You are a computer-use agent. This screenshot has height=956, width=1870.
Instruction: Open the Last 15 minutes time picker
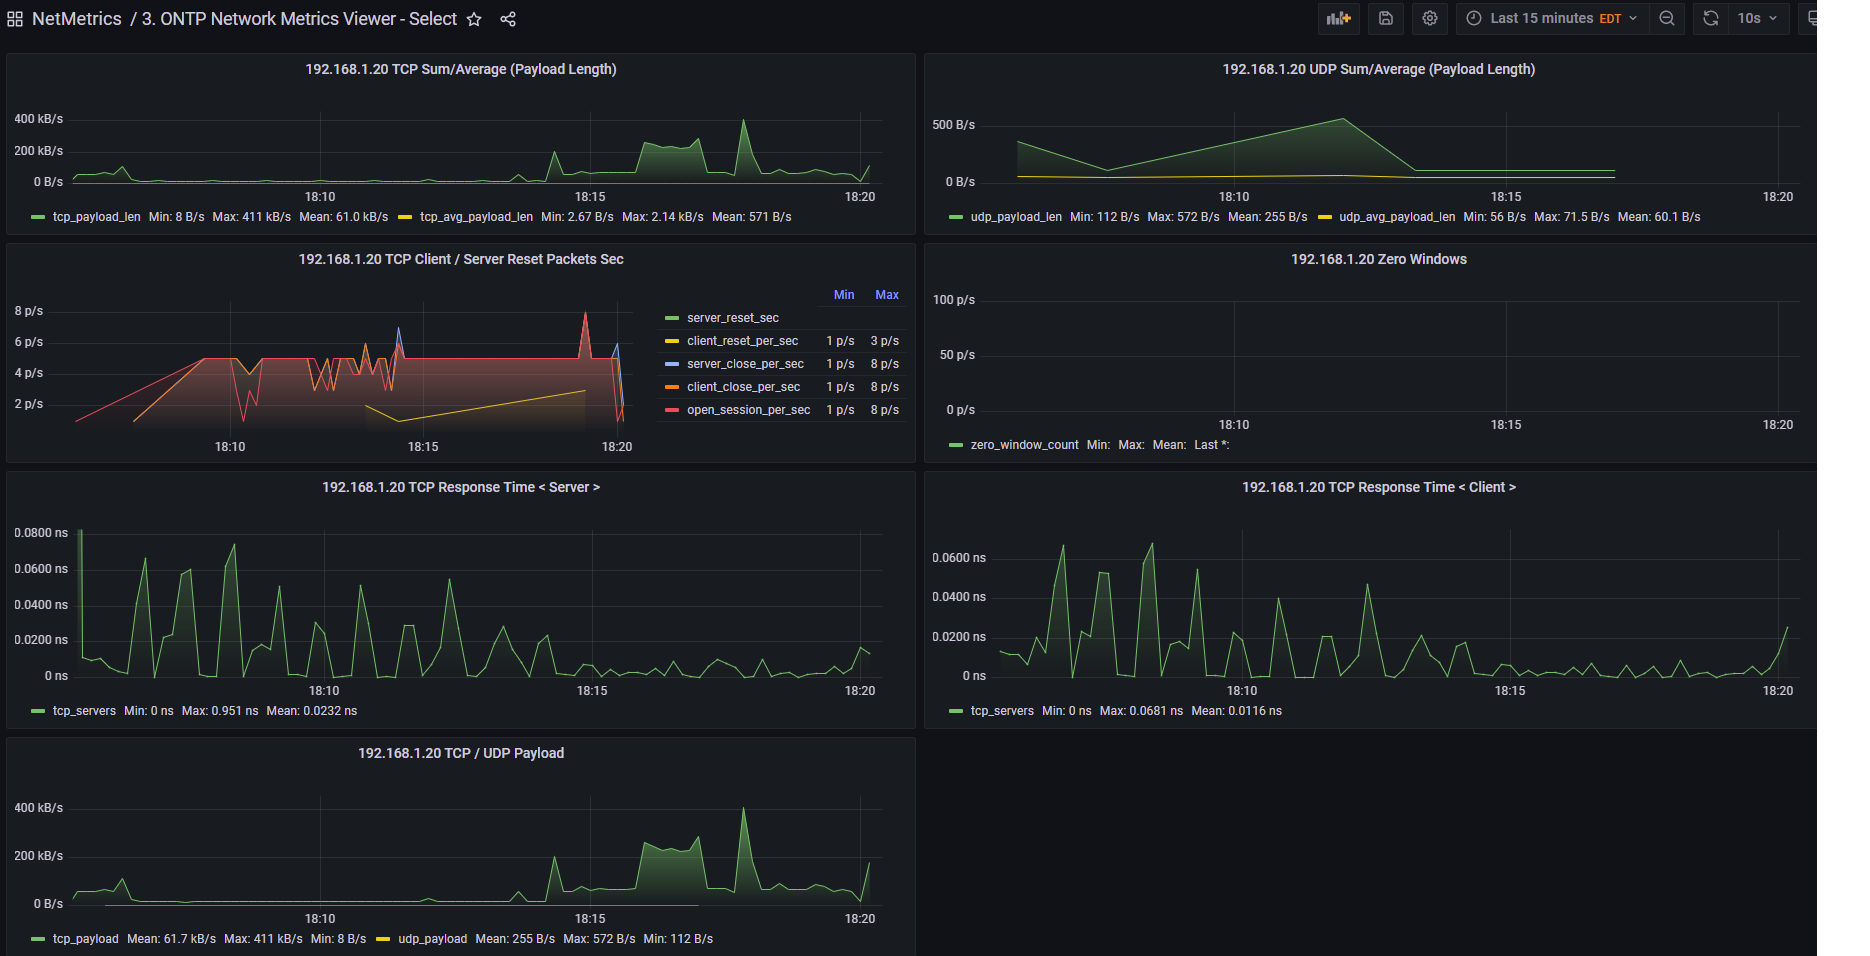[x=1553, y=18]
